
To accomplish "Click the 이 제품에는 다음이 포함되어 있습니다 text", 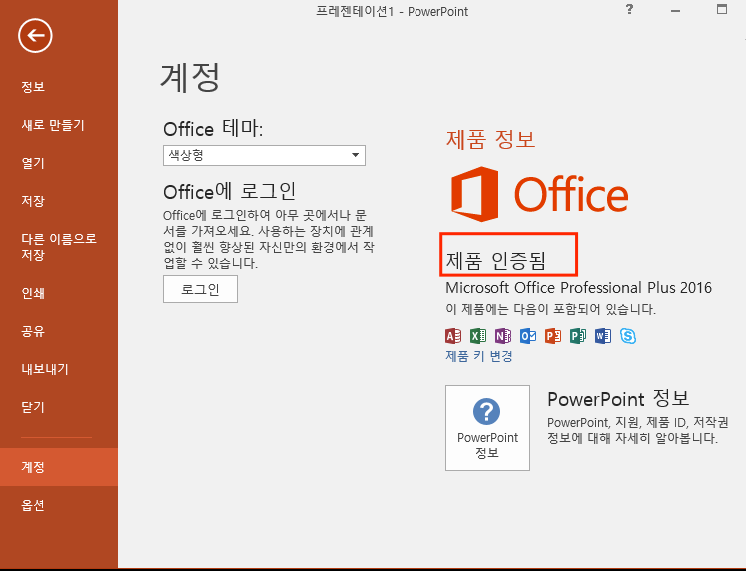I will click(550, 309).
